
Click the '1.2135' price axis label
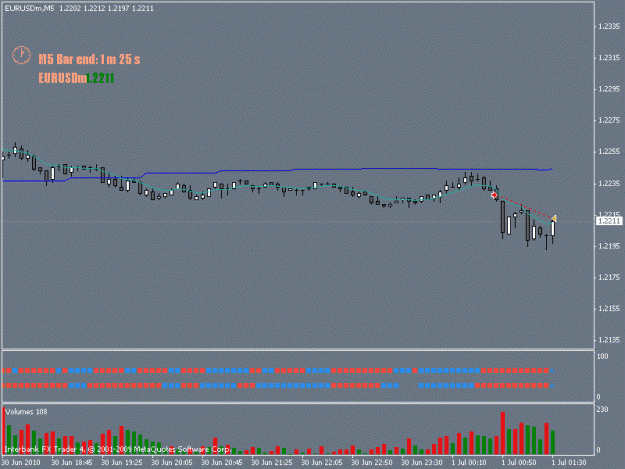609,340
